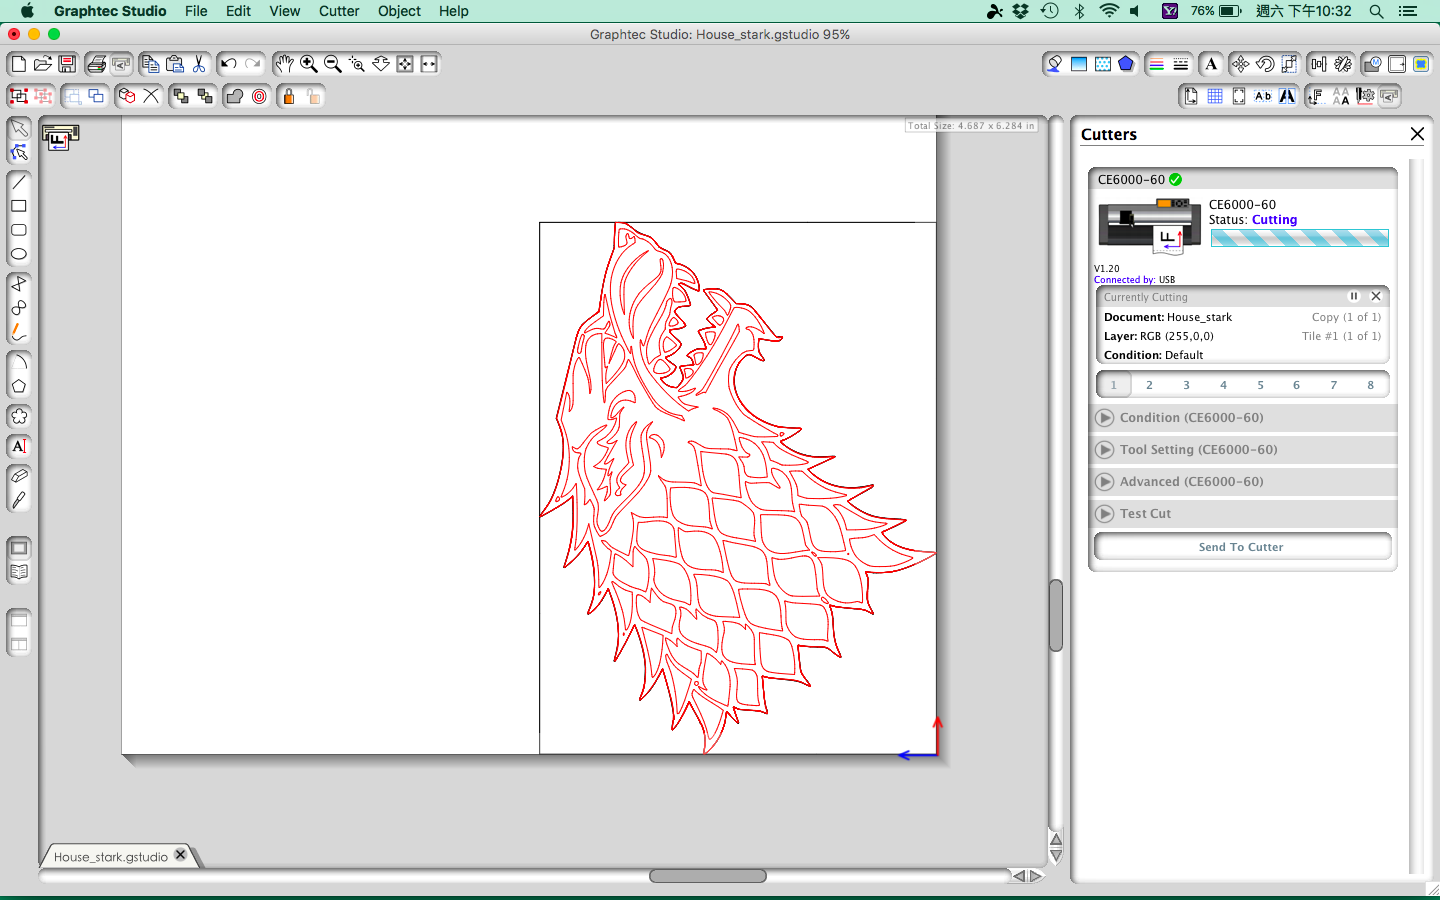
Task: Click the horizontal scrollbar thumb
Action: tap(708, 876)
